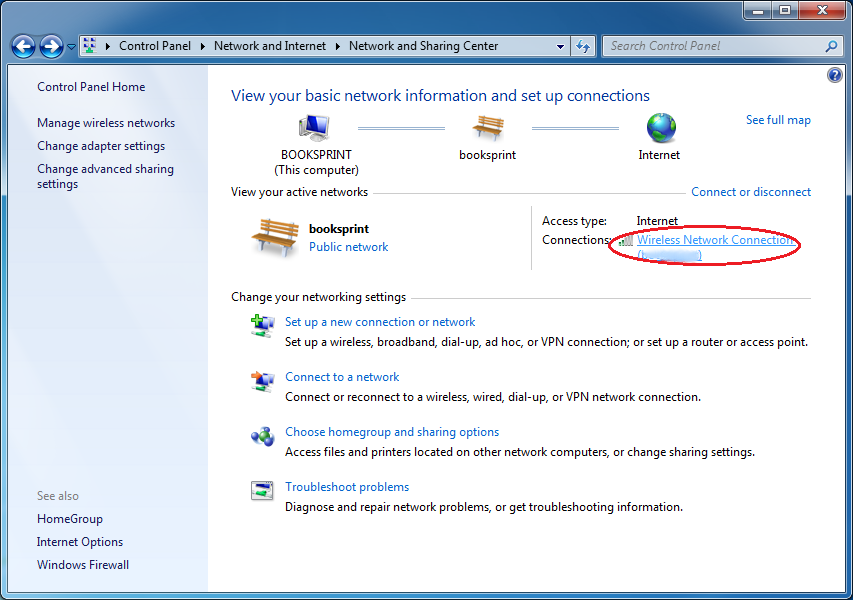This screenshot has width=853, height=600.
Task: Click the Set up new connection icon
Action: point(262,326)
